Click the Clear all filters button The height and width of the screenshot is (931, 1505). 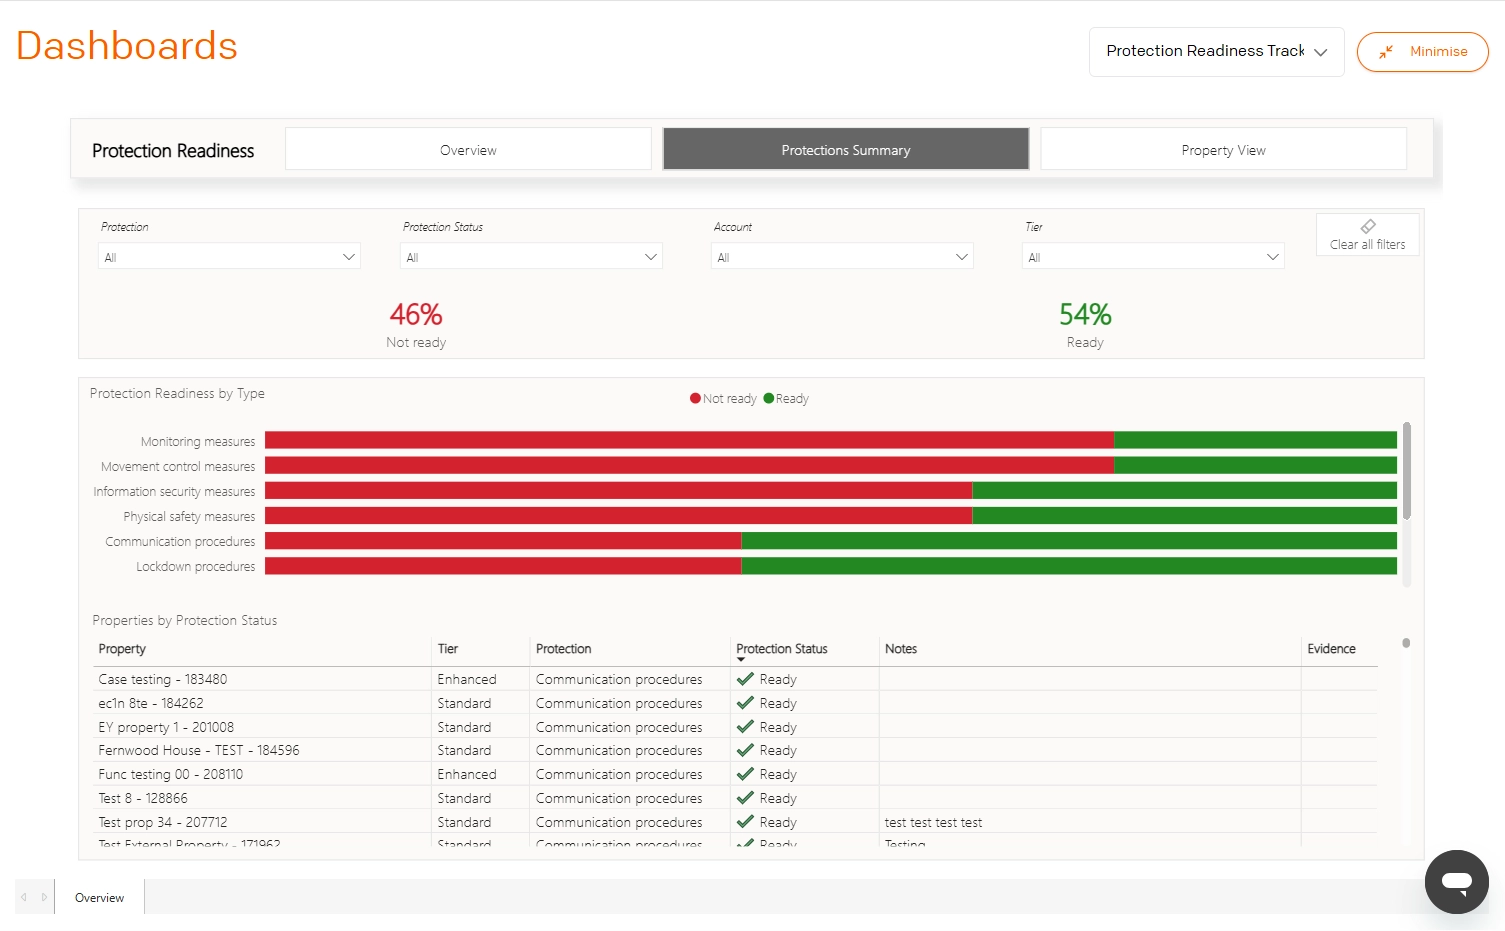click(1367, 235)
